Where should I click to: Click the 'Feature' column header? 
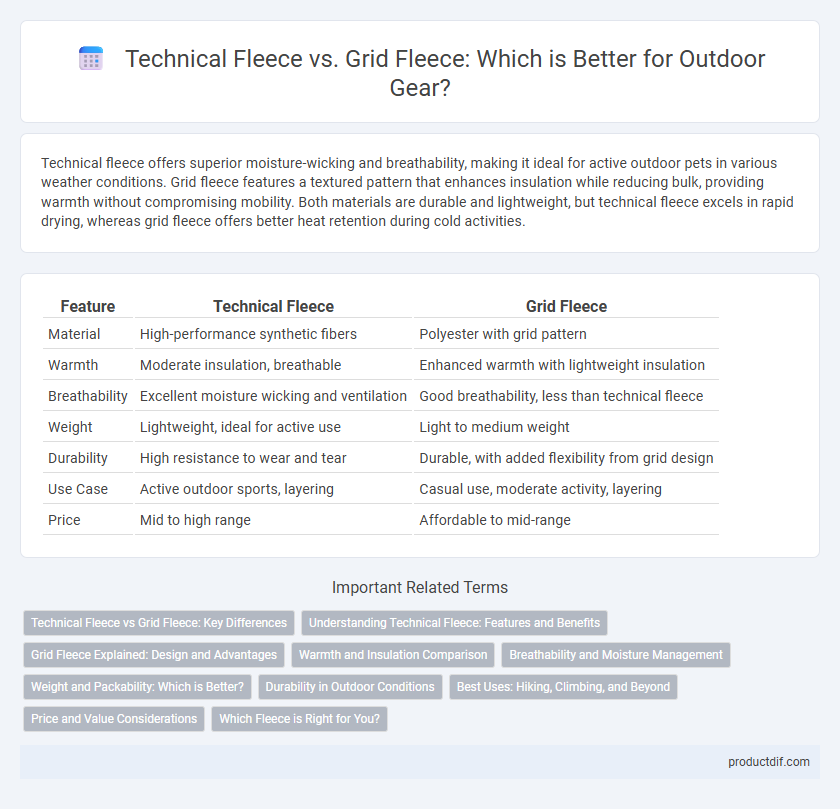pyautogui.click(x=87, y=306)
